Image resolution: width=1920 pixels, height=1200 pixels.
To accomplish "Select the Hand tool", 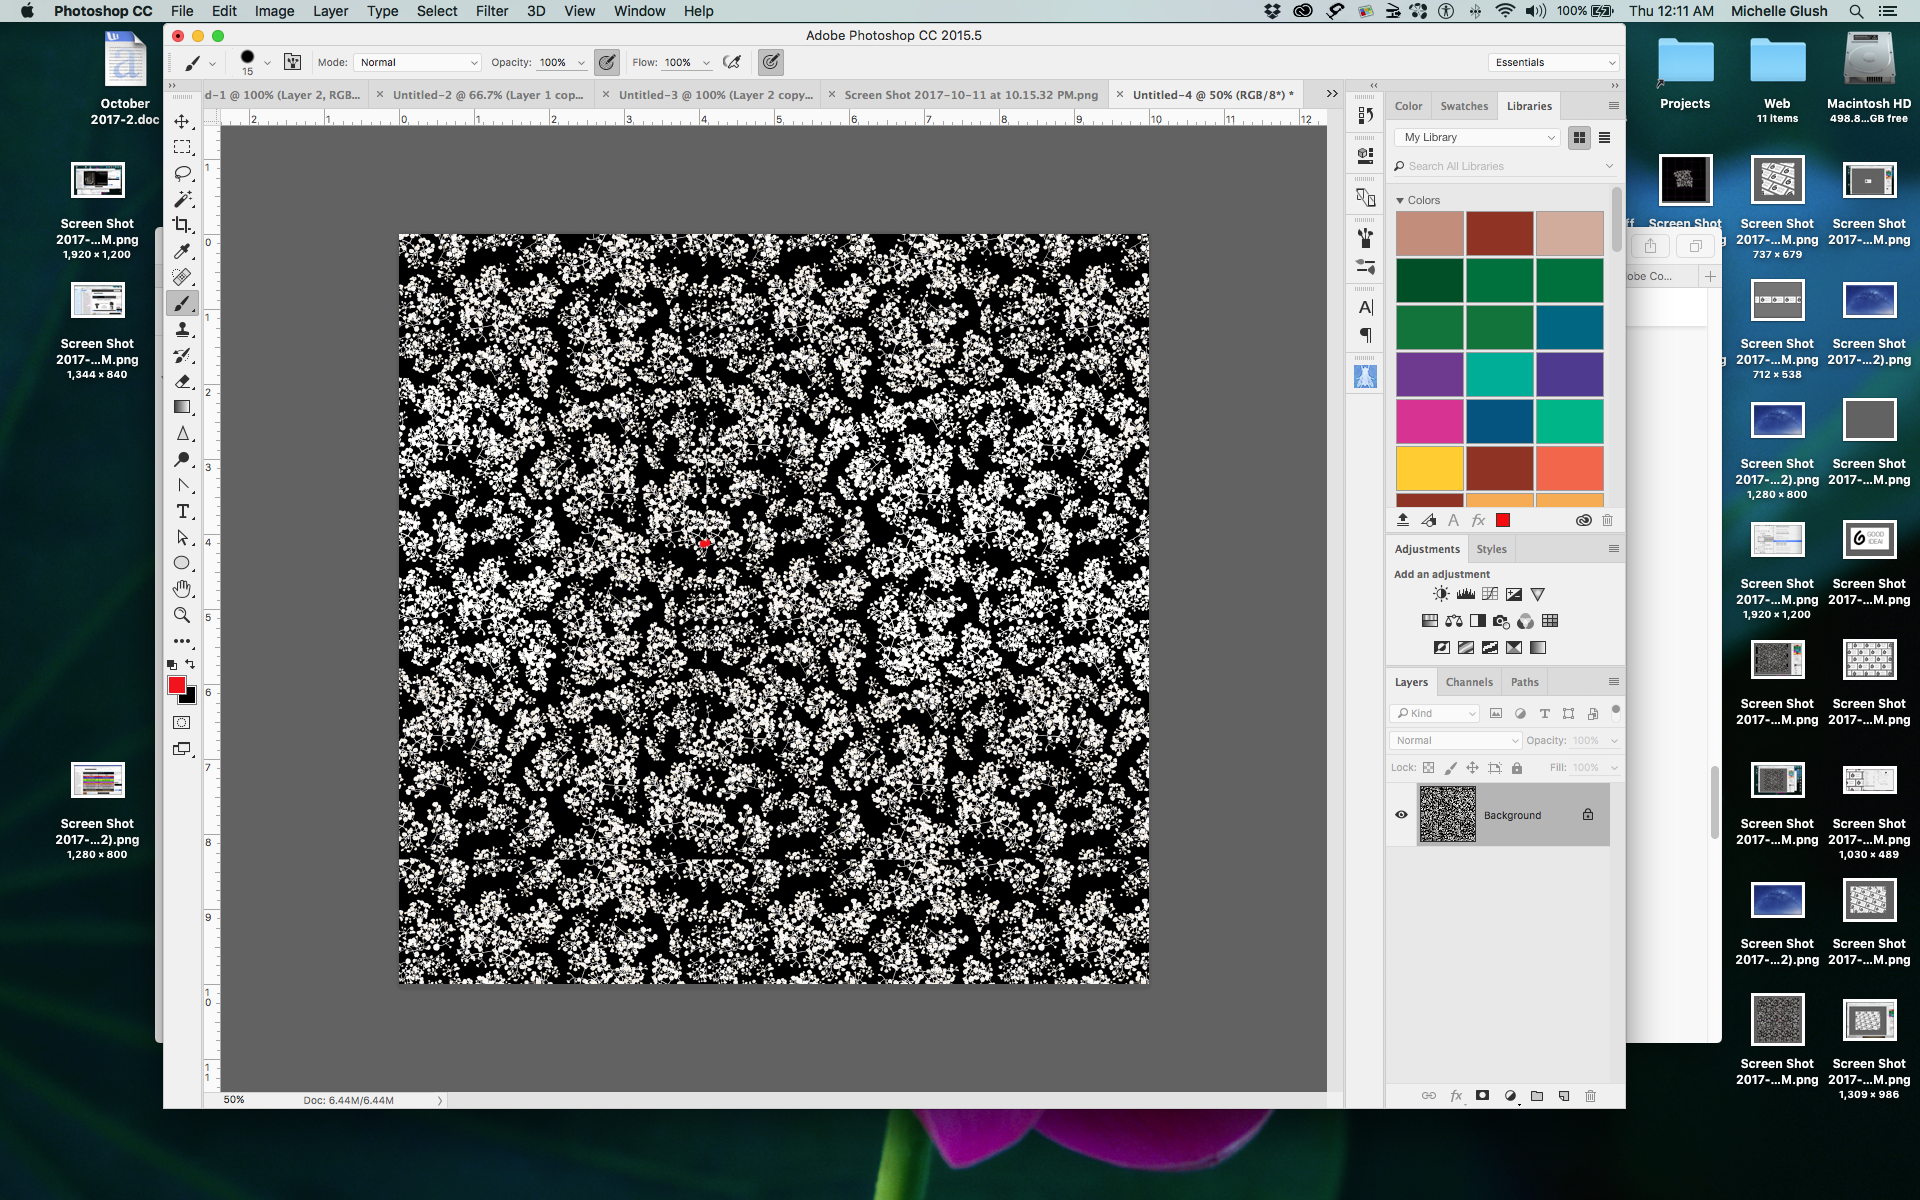I will [182, 589].
